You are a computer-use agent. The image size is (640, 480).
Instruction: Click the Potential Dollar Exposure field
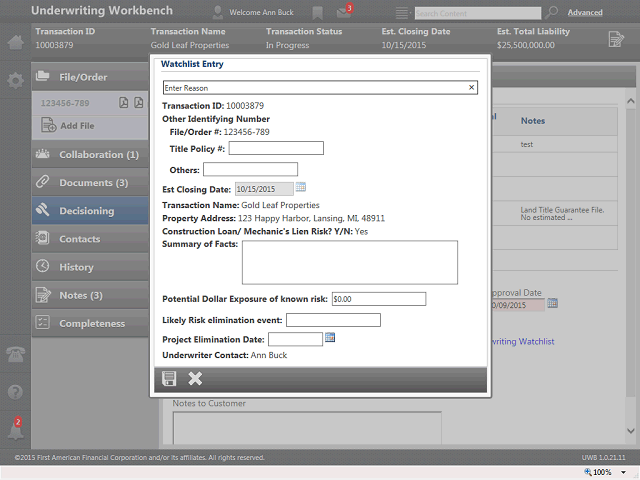(x=379, y=299)
